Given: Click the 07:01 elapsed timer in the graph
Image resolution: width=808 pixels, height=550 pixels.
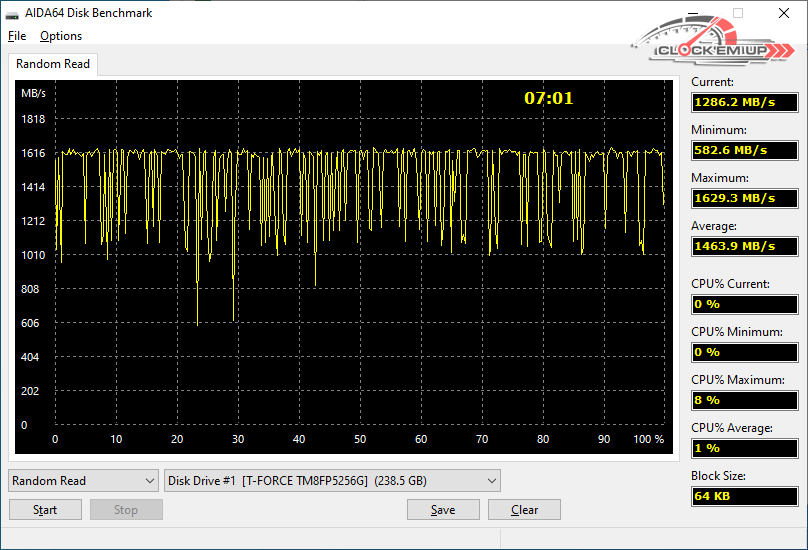Looking at the screenshot, I should (549, 98).
